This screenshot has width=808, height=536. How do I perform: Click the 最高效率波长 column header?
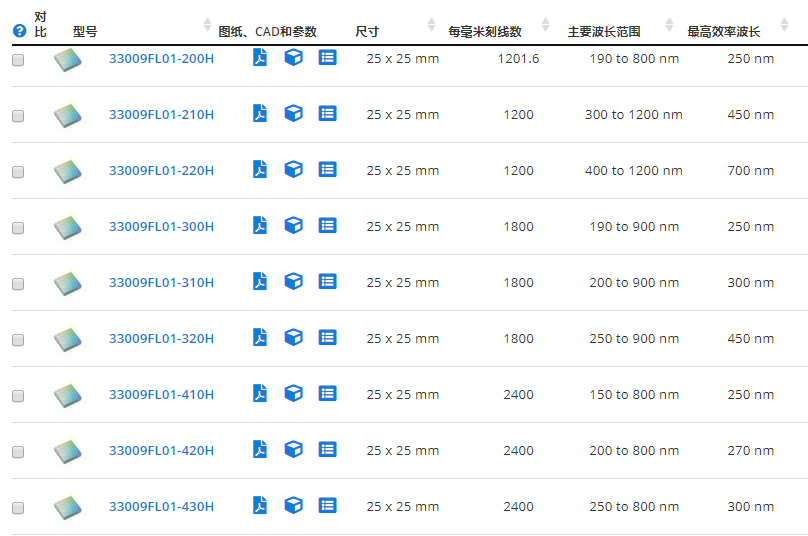point(724,32)
